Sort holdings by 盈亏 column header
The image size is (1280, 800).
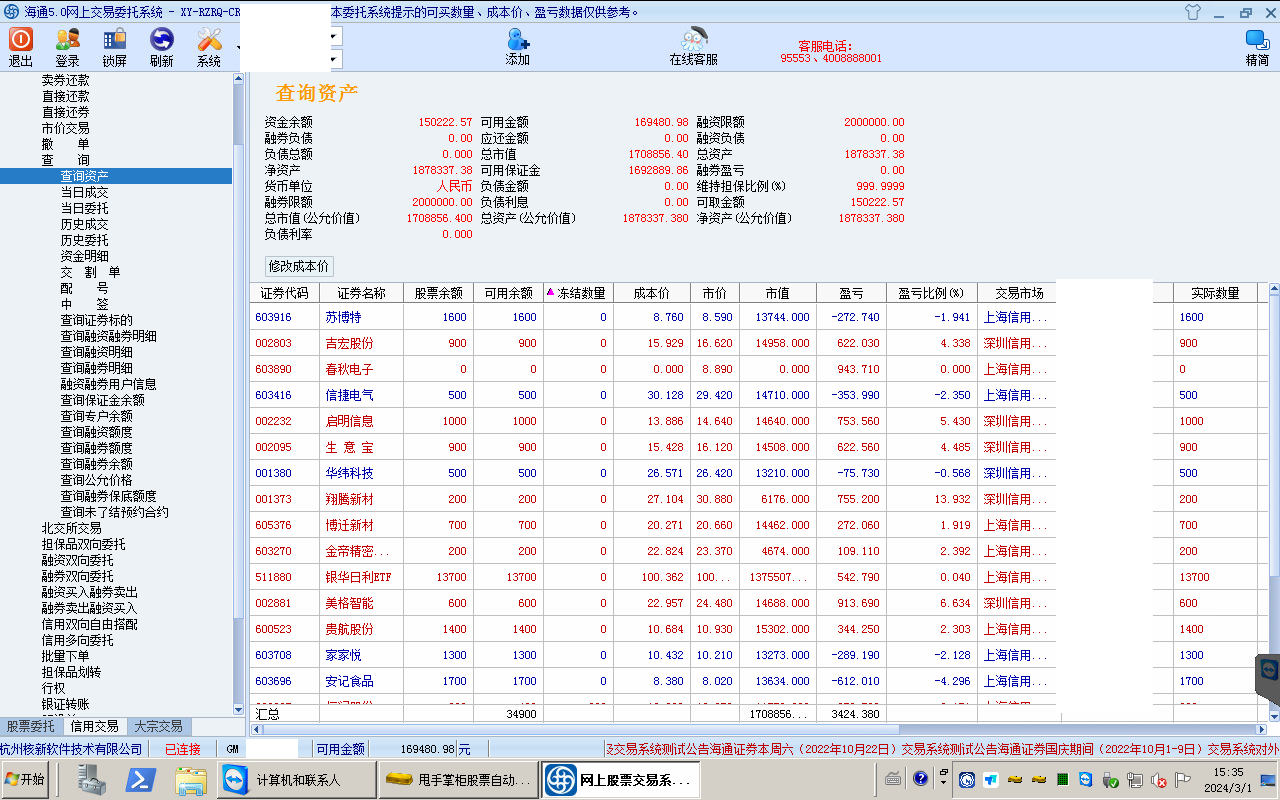(850, 293)
